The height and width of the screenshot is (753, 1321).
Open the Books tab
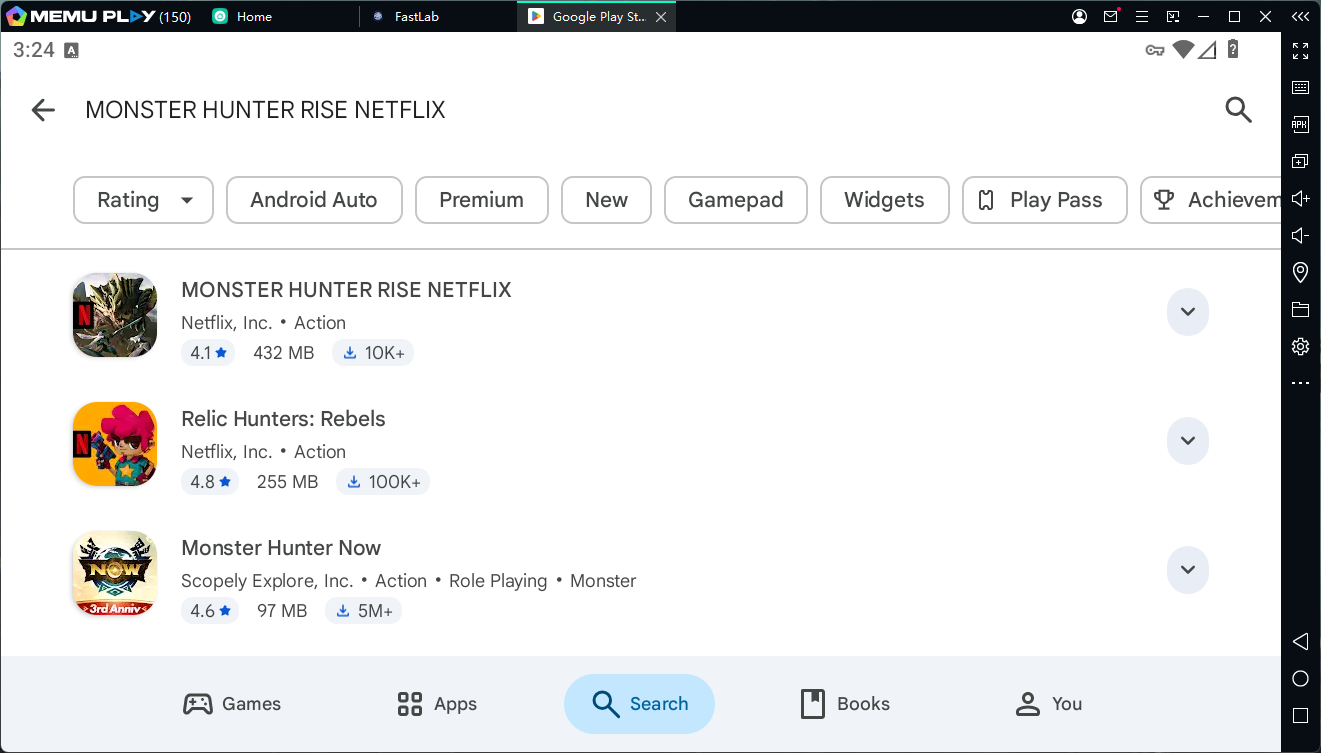845,704
